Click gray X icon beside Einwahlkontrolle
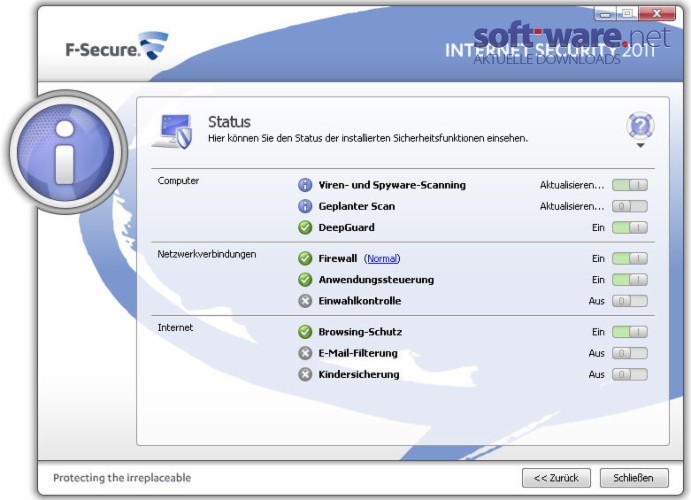Viewport: 691px width, 500px height. click(x=305, y=301)
